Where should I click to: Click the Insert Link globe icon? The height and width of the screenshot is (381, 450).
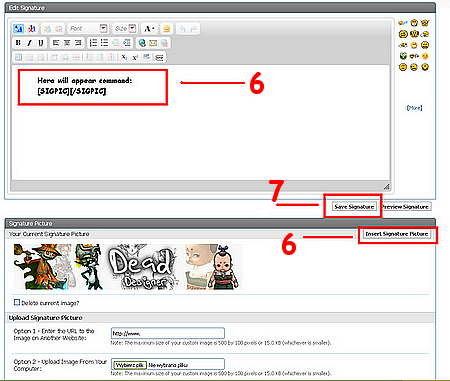pos(142,43)
